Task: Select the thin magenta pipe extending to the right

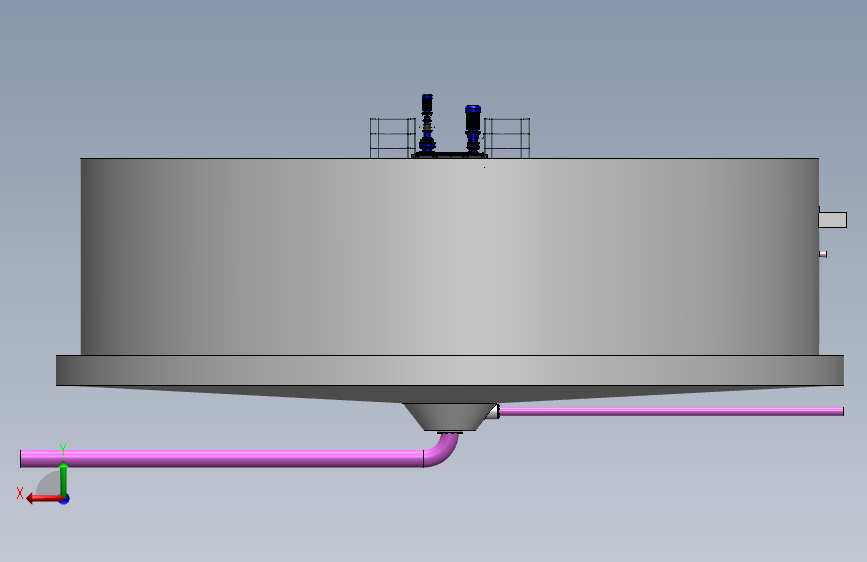Action: (x=671, y=411)
